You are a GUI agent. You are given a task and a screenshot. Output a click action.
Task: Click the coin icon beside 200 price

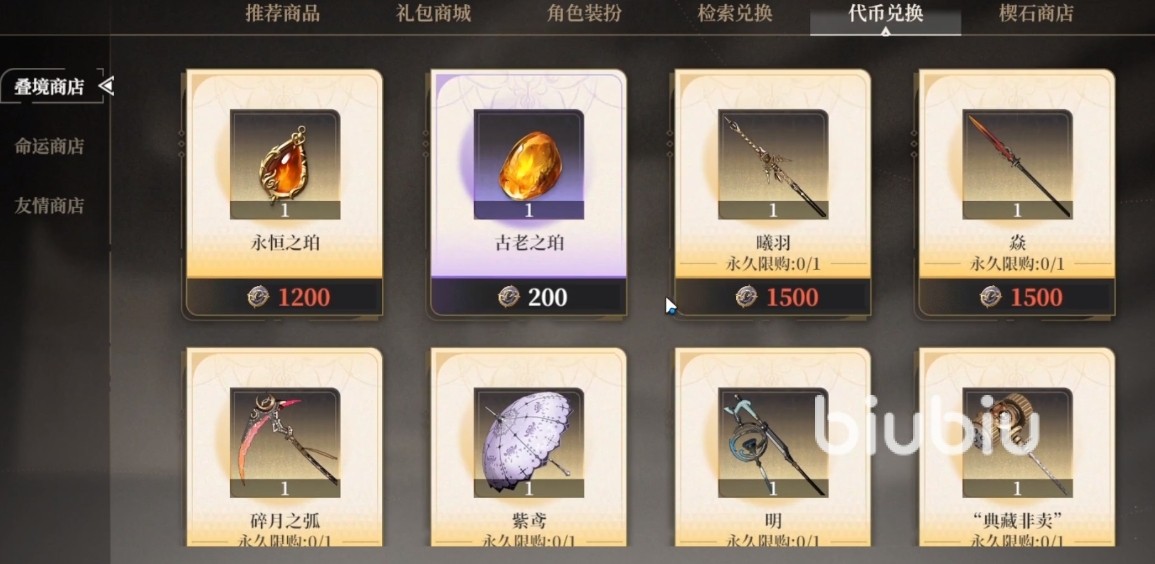coord(508,297)
